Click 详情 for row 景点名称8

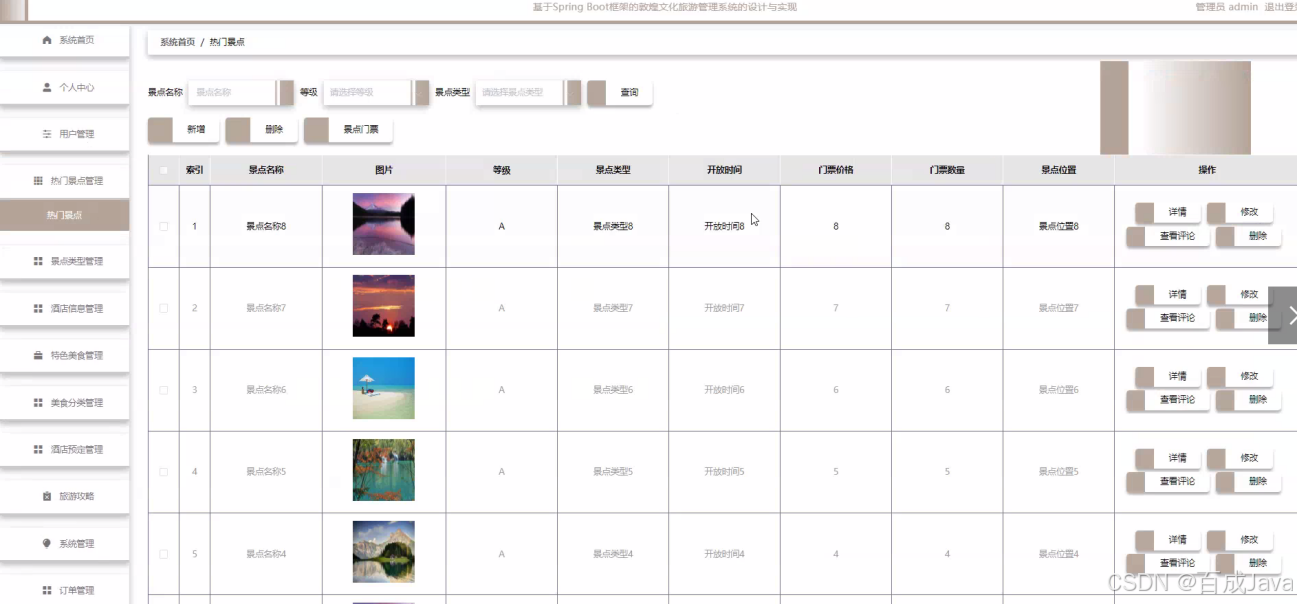click(1166, 212)
